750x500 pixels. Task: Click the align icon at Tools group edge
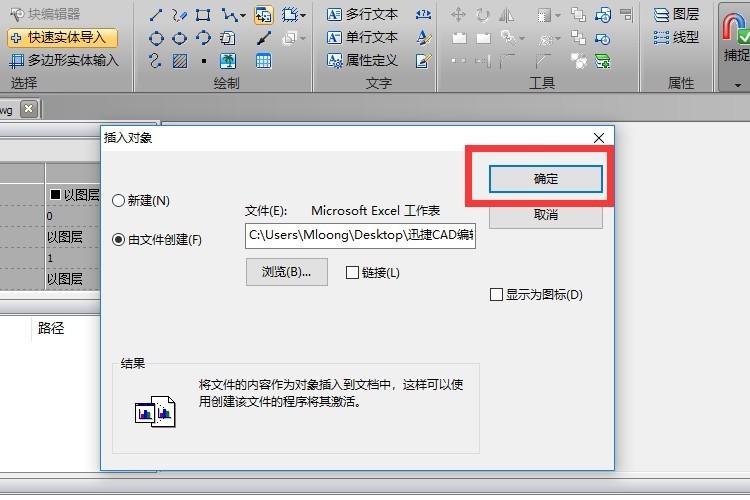[626, 15]
